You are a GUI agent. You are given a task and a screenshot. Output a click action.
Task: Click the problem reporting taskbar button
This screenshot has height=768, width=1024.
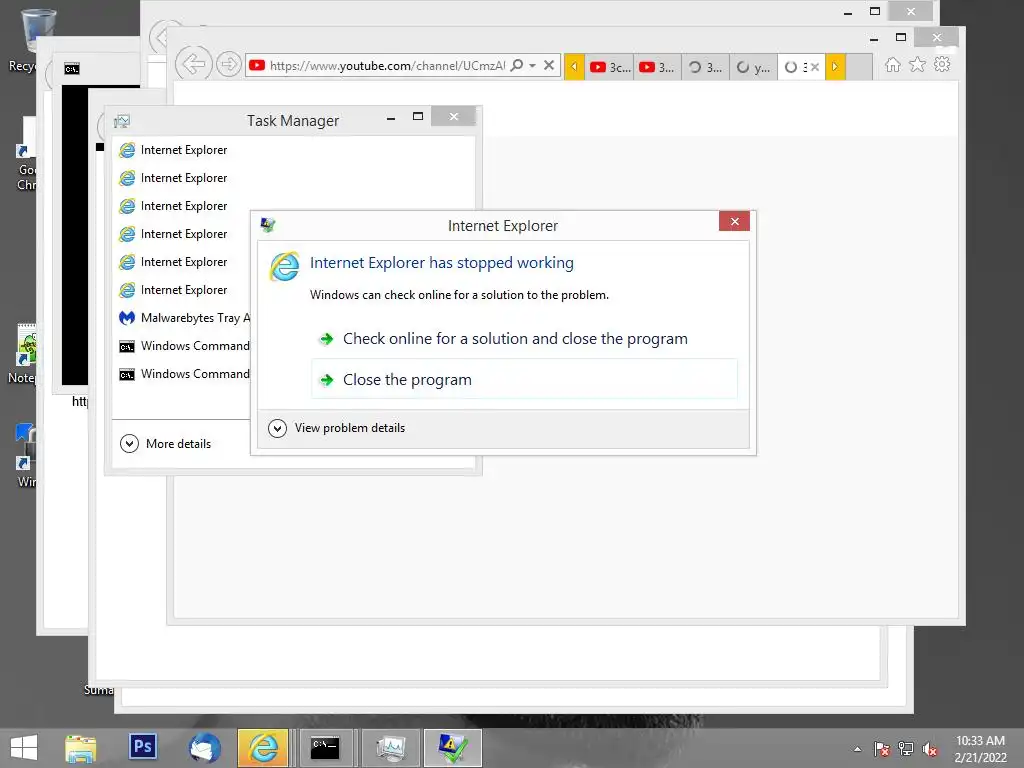tap(453, 748)
